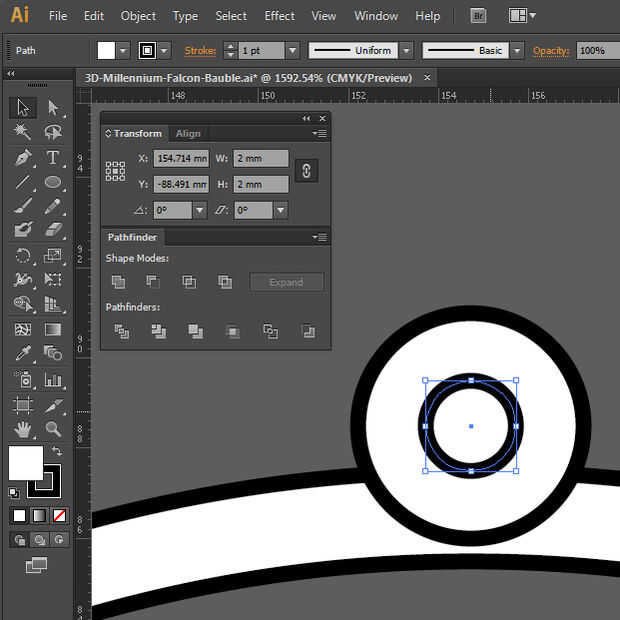Click Unite in Pathfinder Shape Modes

[118, 282]
